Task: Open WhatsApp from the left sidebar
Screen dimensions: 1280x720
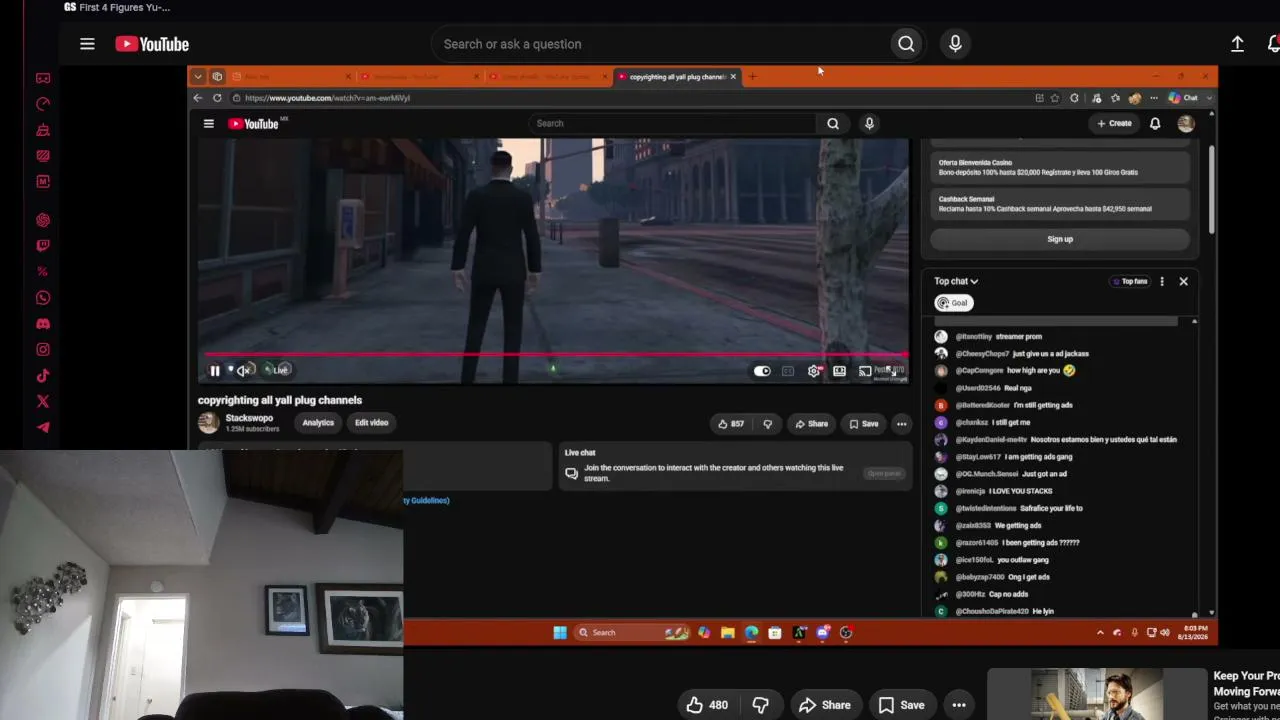Action: point(43,298)
